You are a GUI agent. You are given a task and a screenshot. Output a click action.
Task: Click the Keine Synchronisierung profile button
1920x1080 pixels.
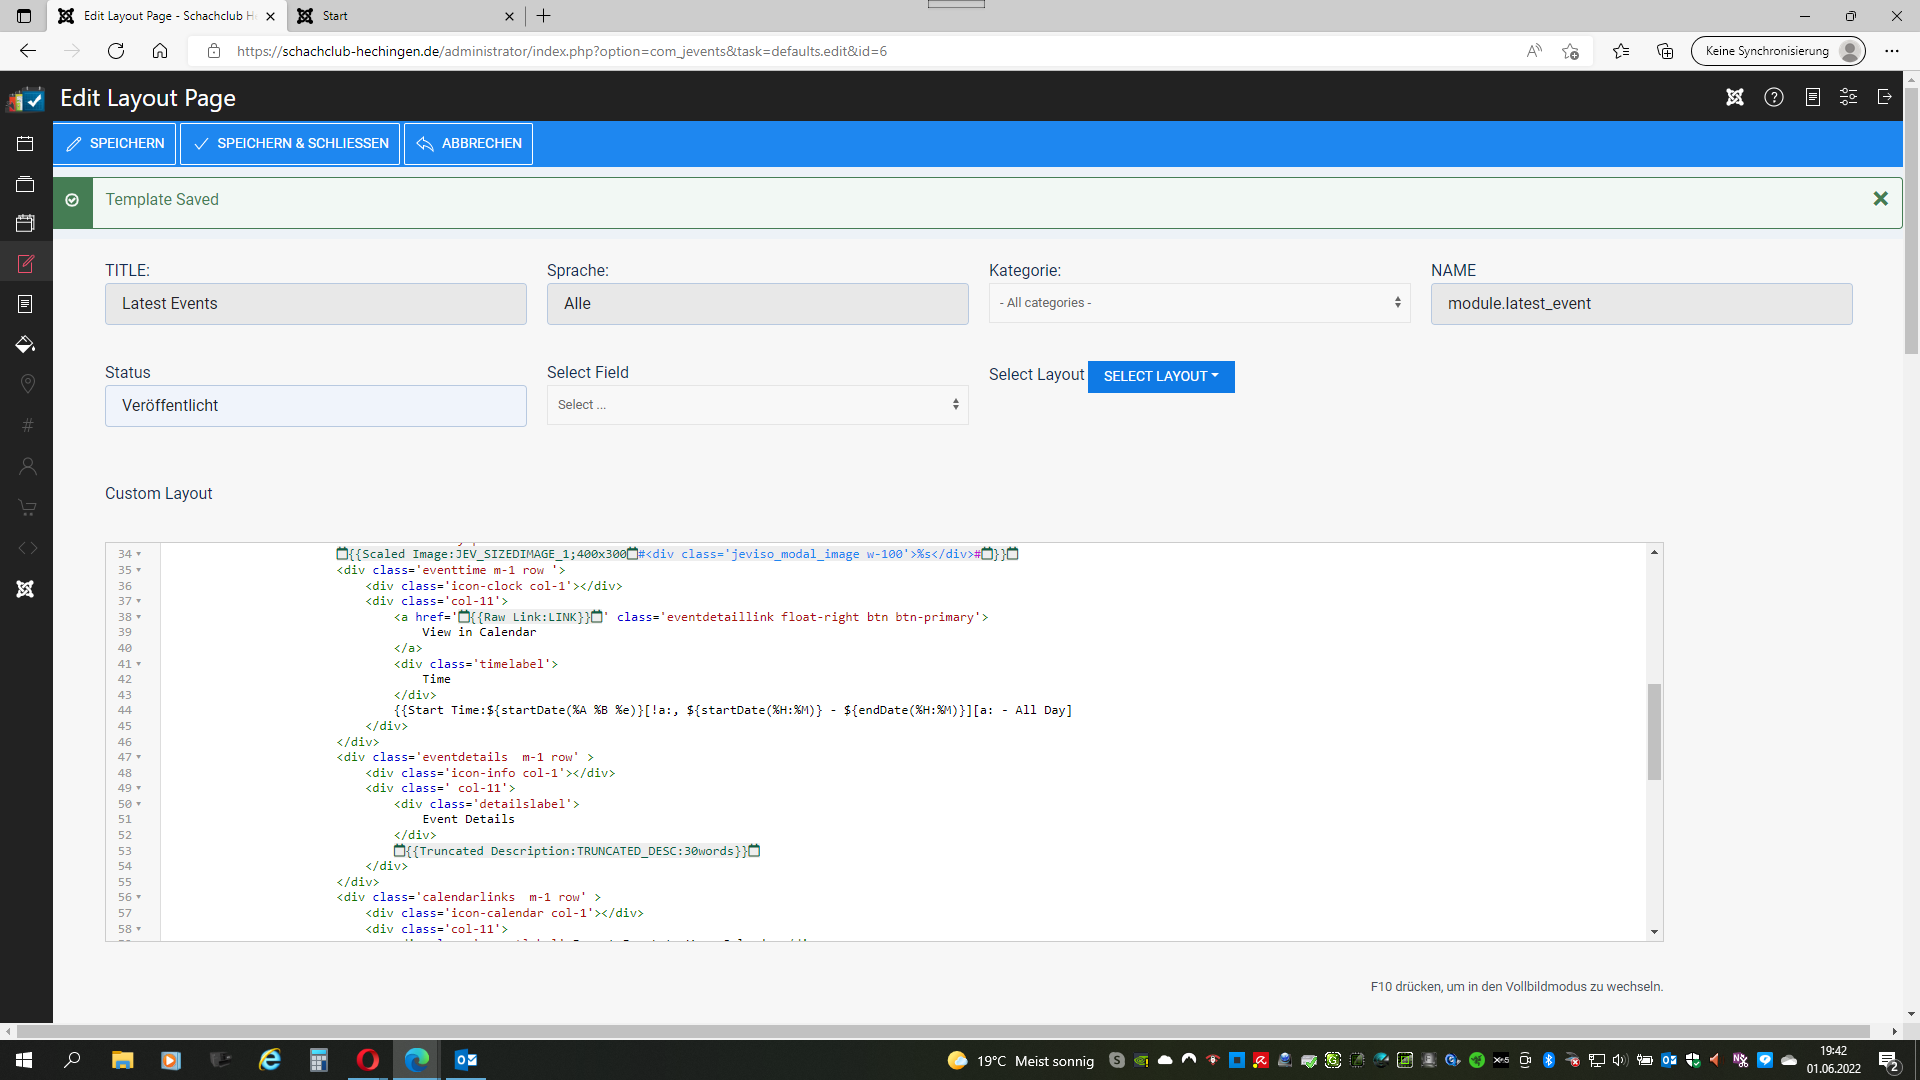tap(1778, 51)
